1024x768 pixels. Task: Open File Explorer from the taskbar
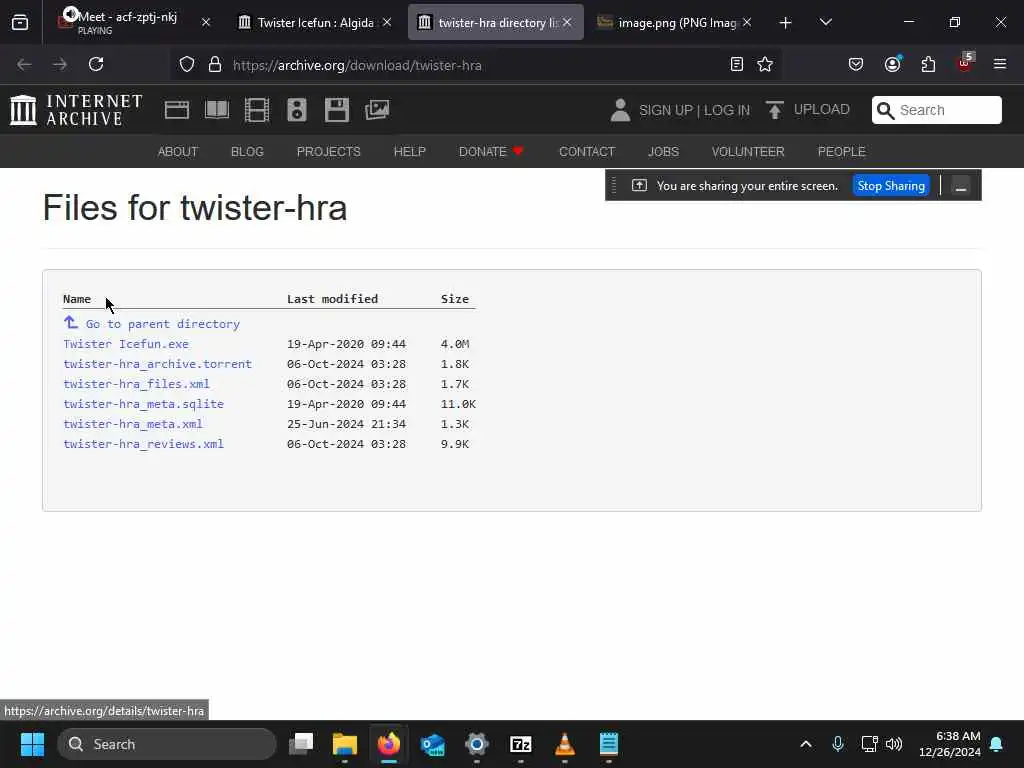[x=344, y=744]
